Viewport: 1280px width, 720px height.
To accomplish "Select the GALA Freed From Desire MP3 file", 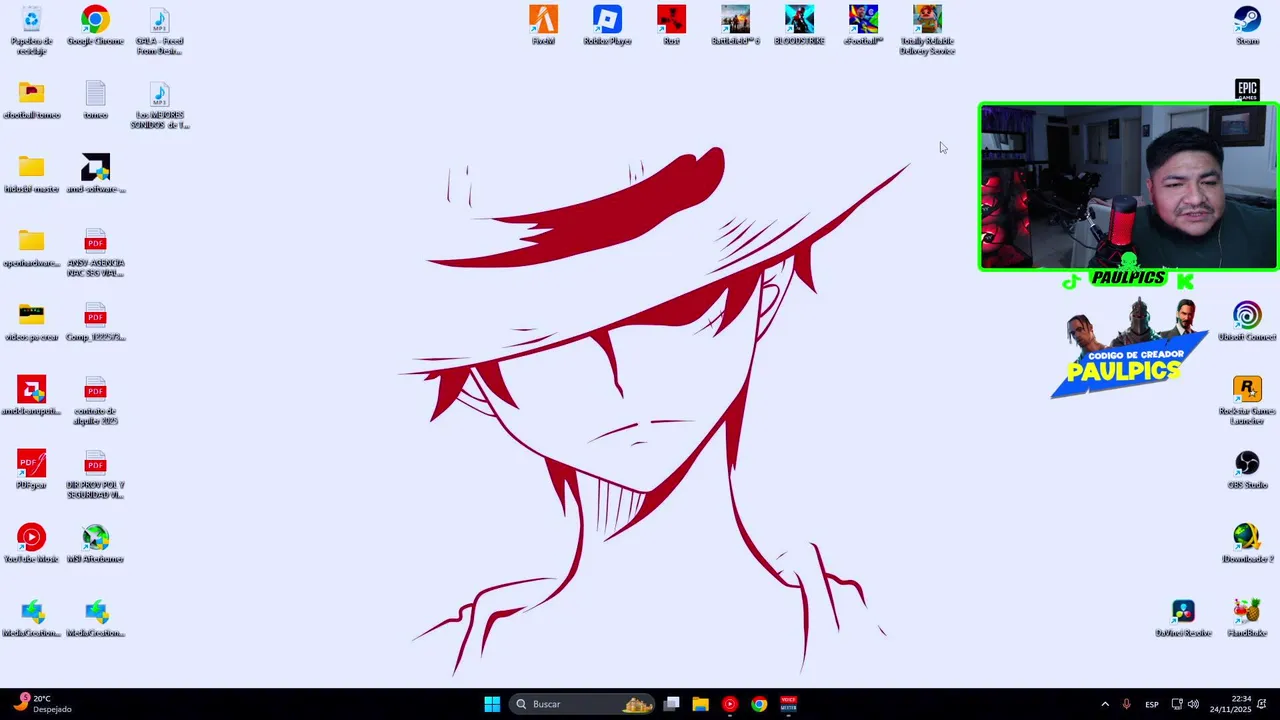I will pyautogui.click(x=159, y=30).
